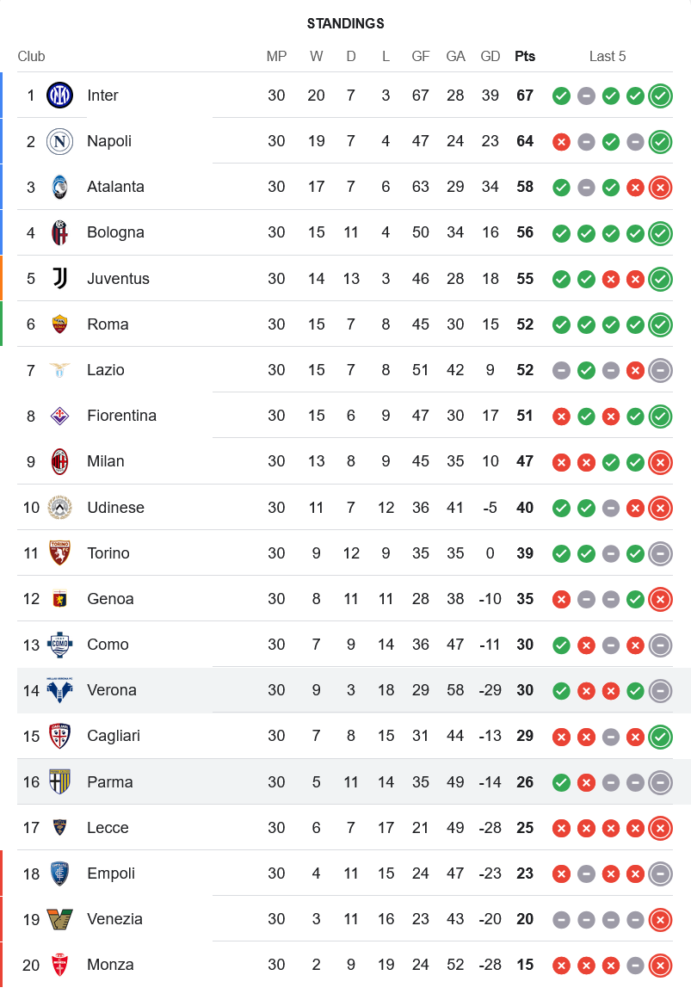
Task: Click Lazio's most recent draw result icon
Action: click(660, 370)
